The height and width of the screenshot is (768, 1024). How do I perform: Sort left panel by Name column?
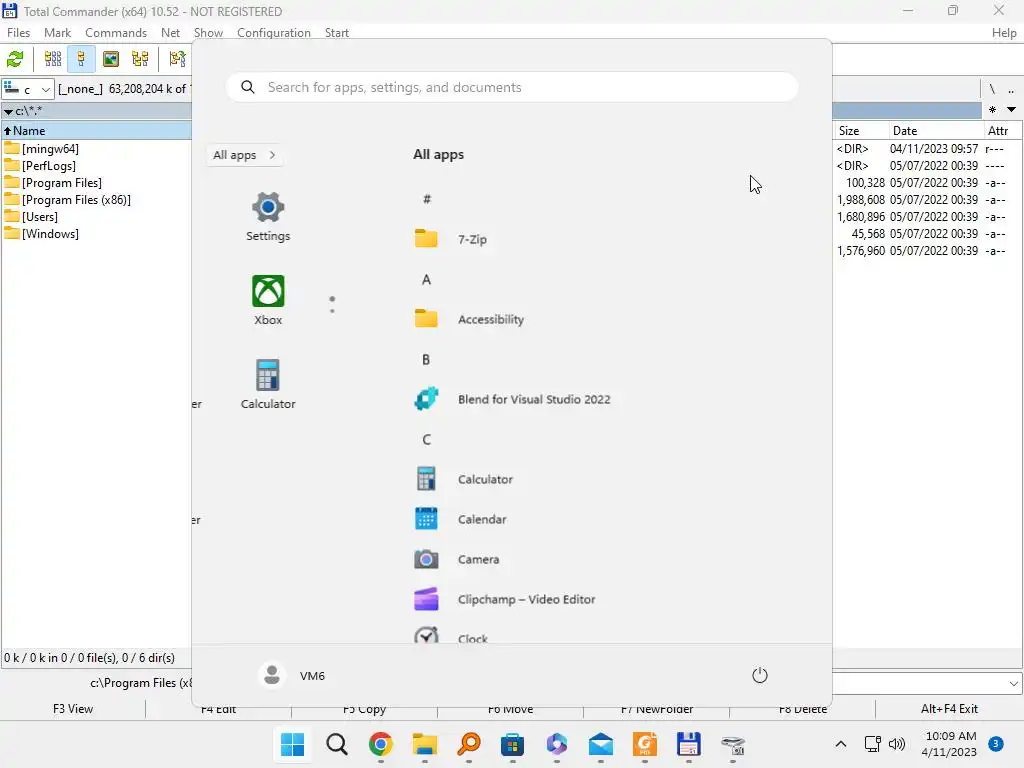click(x=97, y=131)
